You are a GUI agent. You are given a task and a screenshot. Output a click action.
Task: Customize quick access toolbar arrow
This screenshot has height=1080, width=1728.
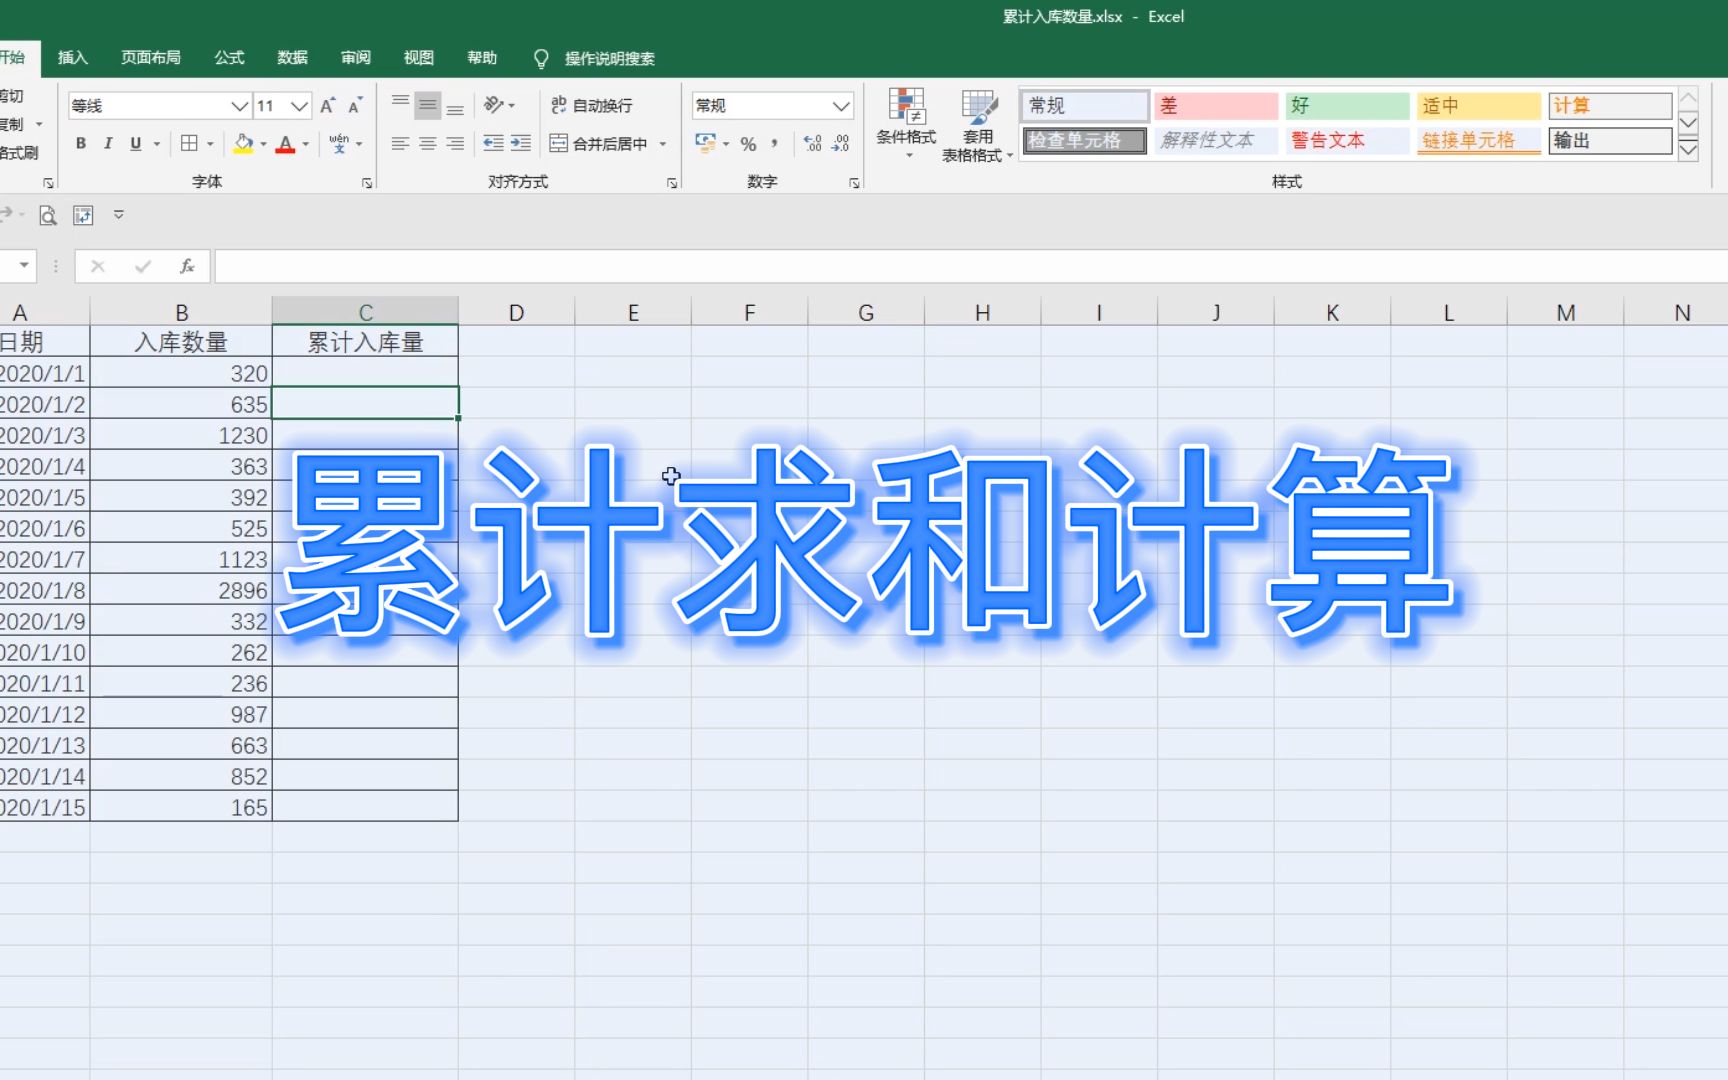[x=119, y=214]
